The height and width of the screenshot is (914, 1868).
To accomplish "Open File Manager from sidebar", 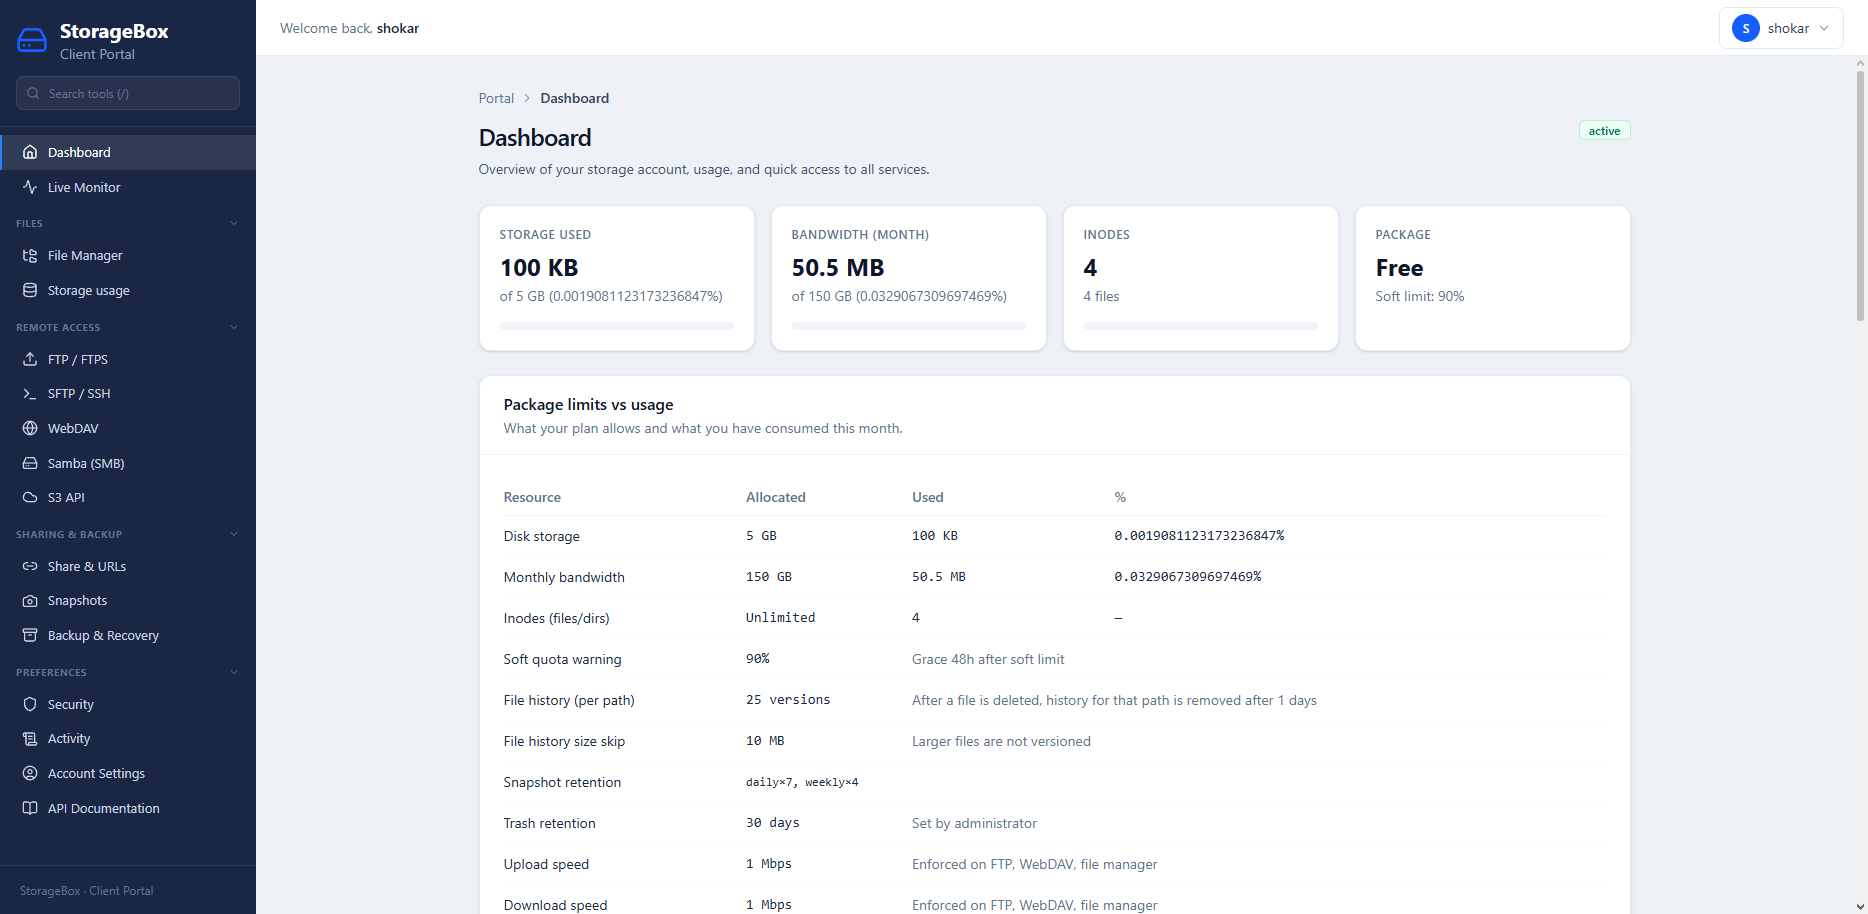I will click(x=128, y=255).
